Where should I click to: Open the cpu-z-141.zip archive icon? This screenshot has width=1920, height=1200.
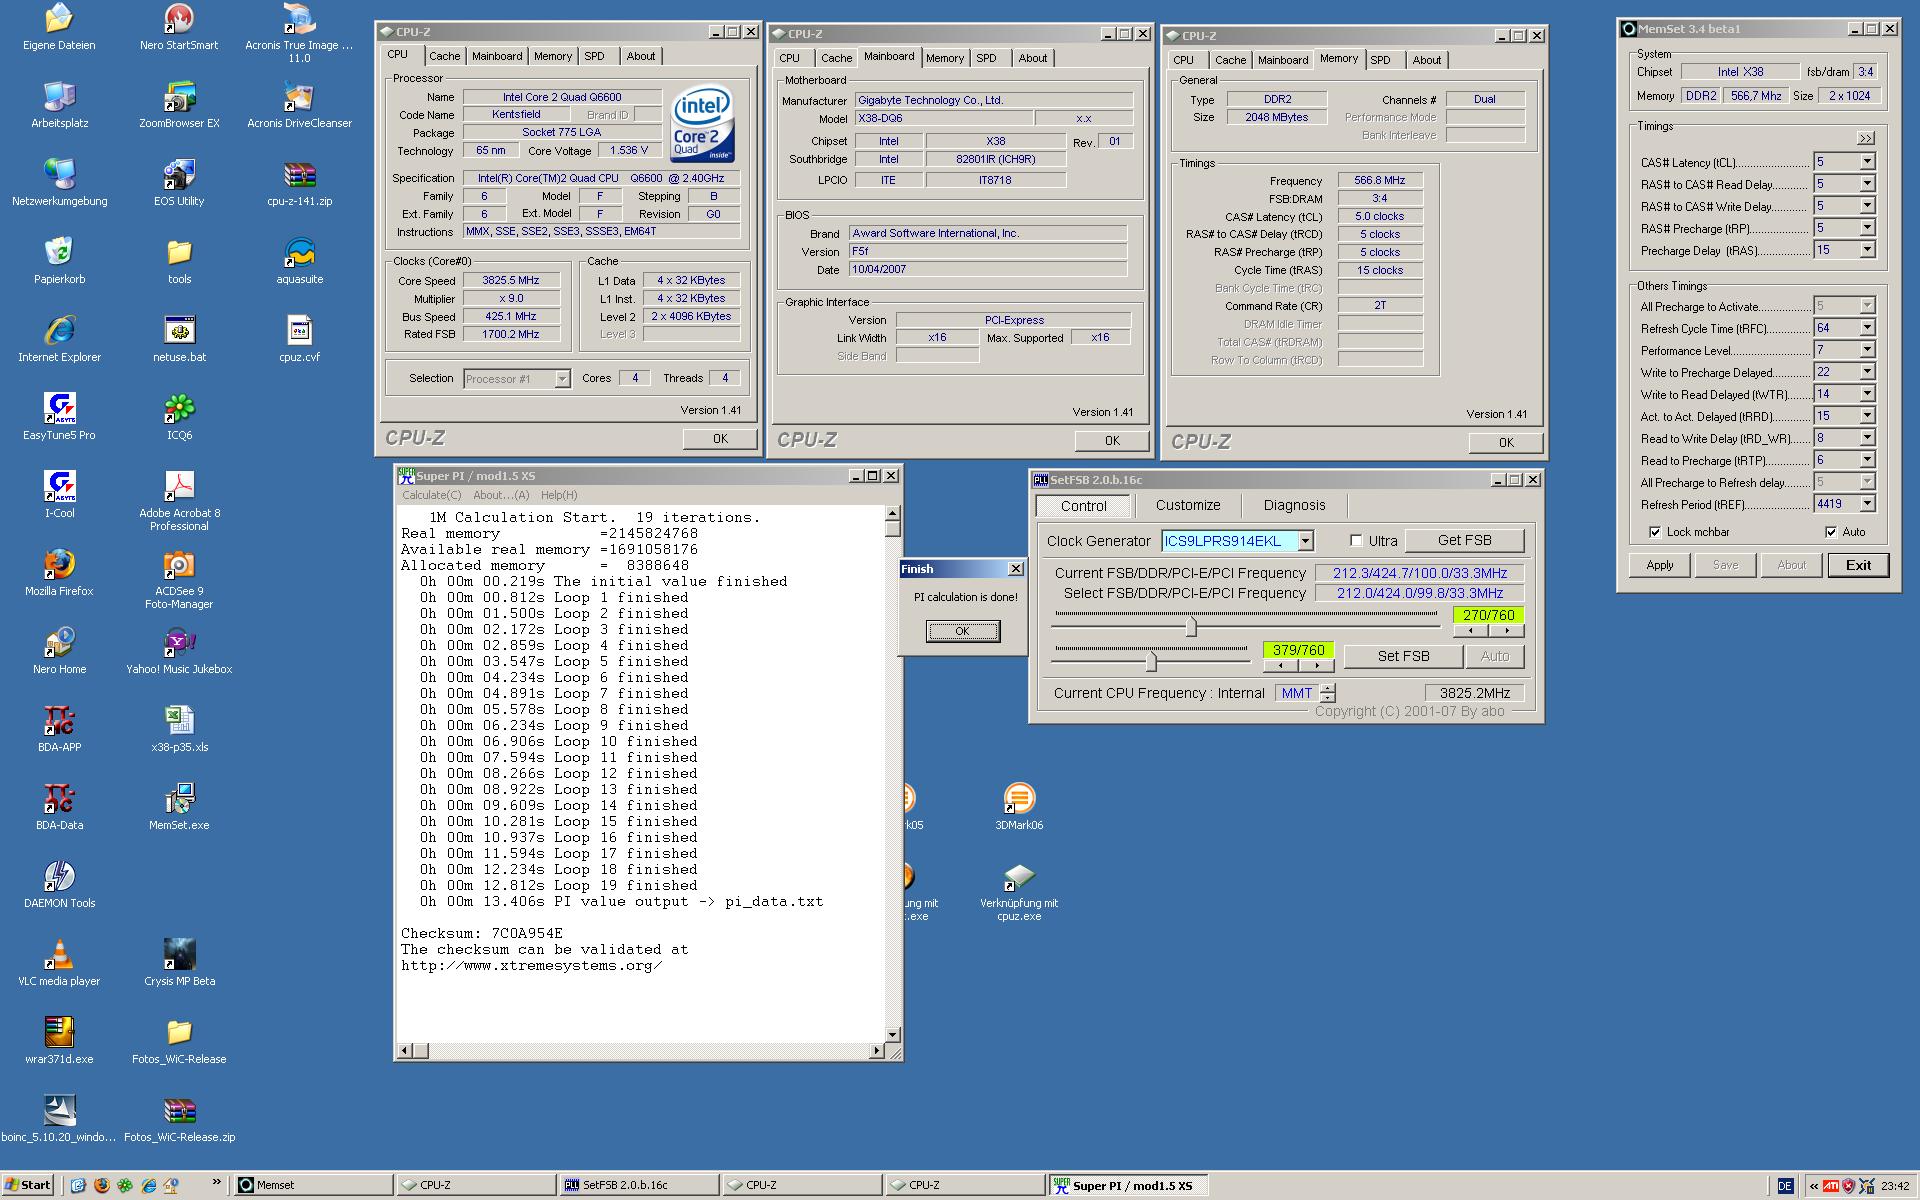point(299,183)
